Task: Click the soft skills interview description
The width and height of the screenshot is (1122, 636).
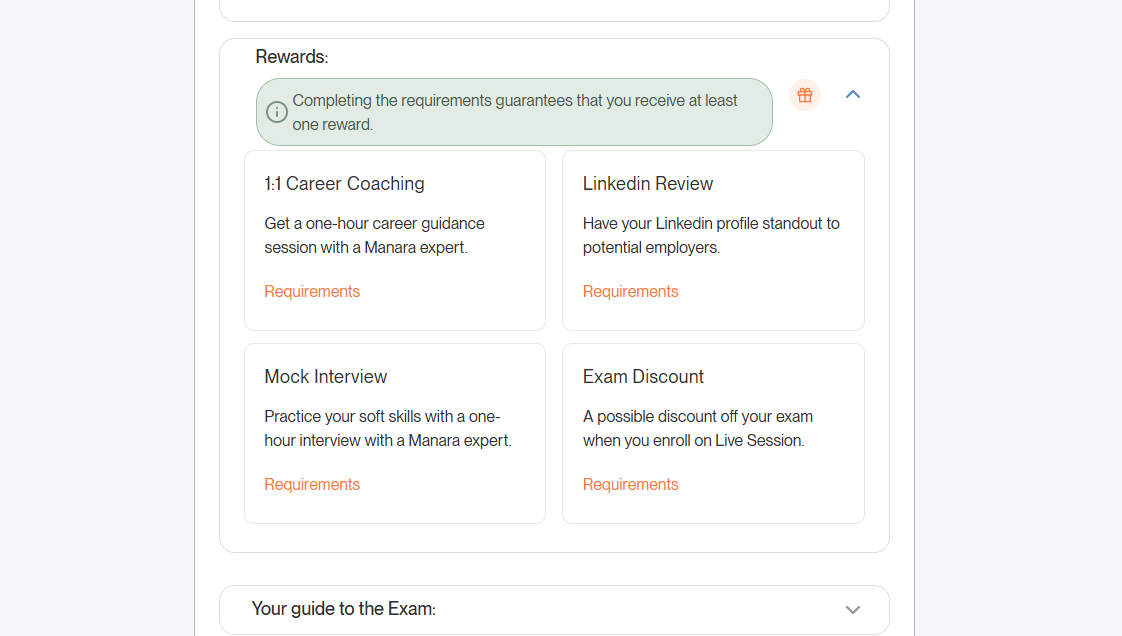Action: click(x=388, y=429)
